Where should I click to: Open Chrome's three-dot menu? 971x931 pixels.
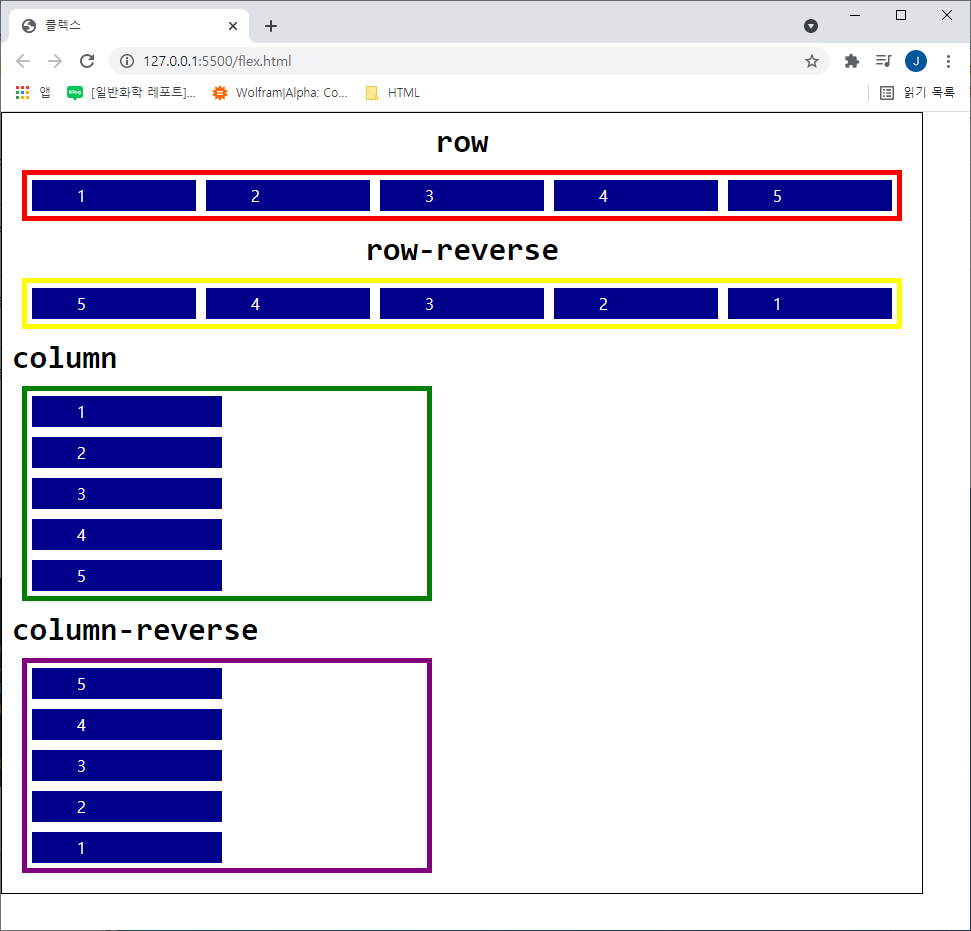pyautogui.click(x=948, y=61)
